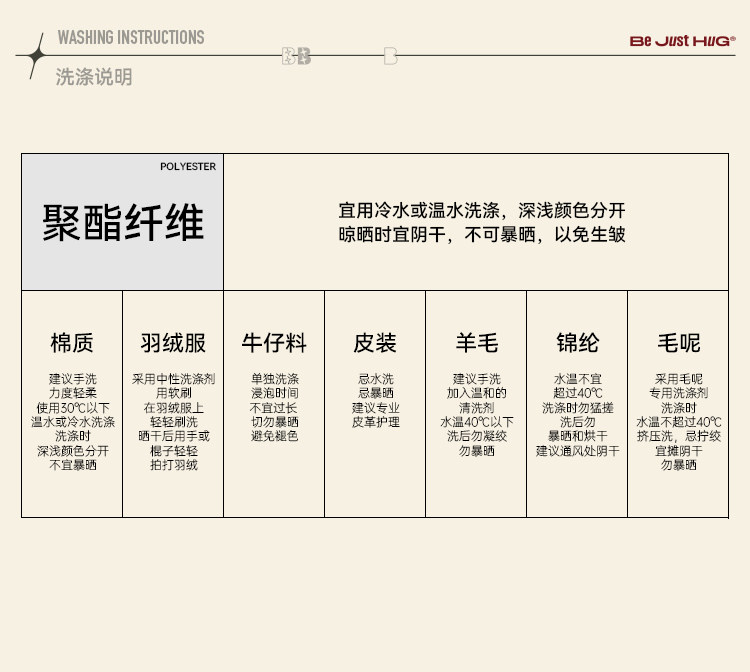This screenshot has width=750, height=672.
Task: Click the down jacket neutral detergent instructions
Action: click(173, 422)
